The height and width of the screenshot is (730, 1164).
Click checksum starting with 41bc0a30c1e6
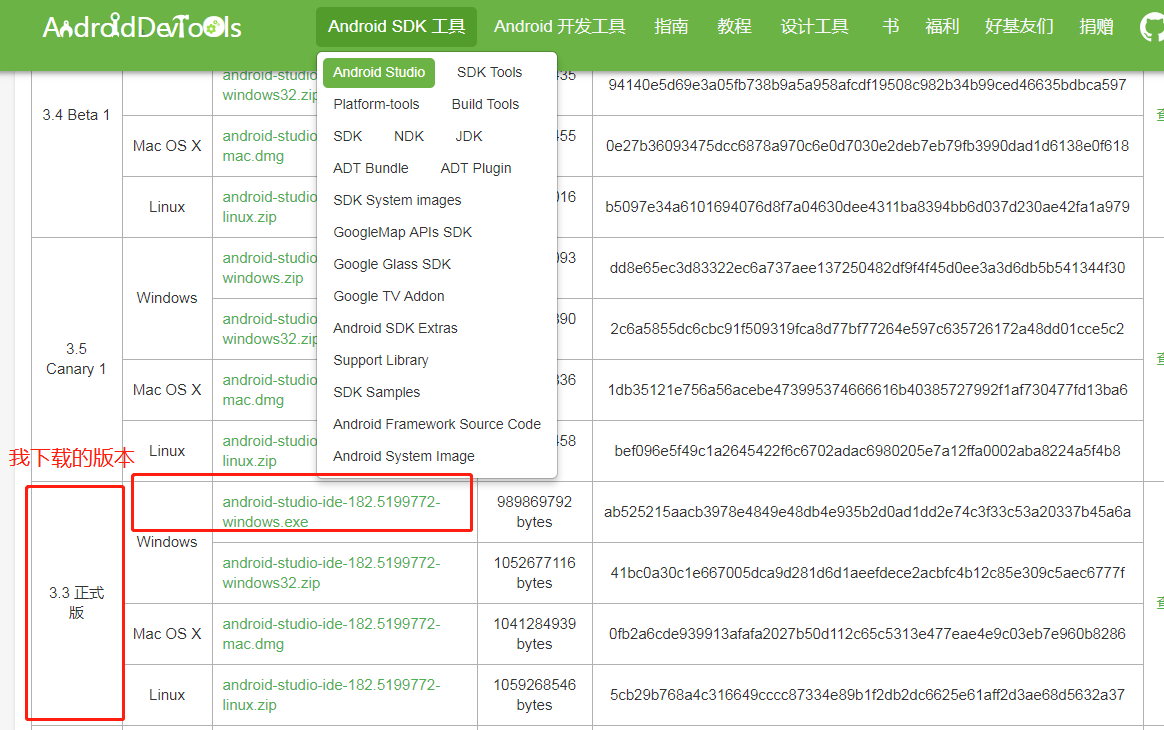tap(867, 573)
